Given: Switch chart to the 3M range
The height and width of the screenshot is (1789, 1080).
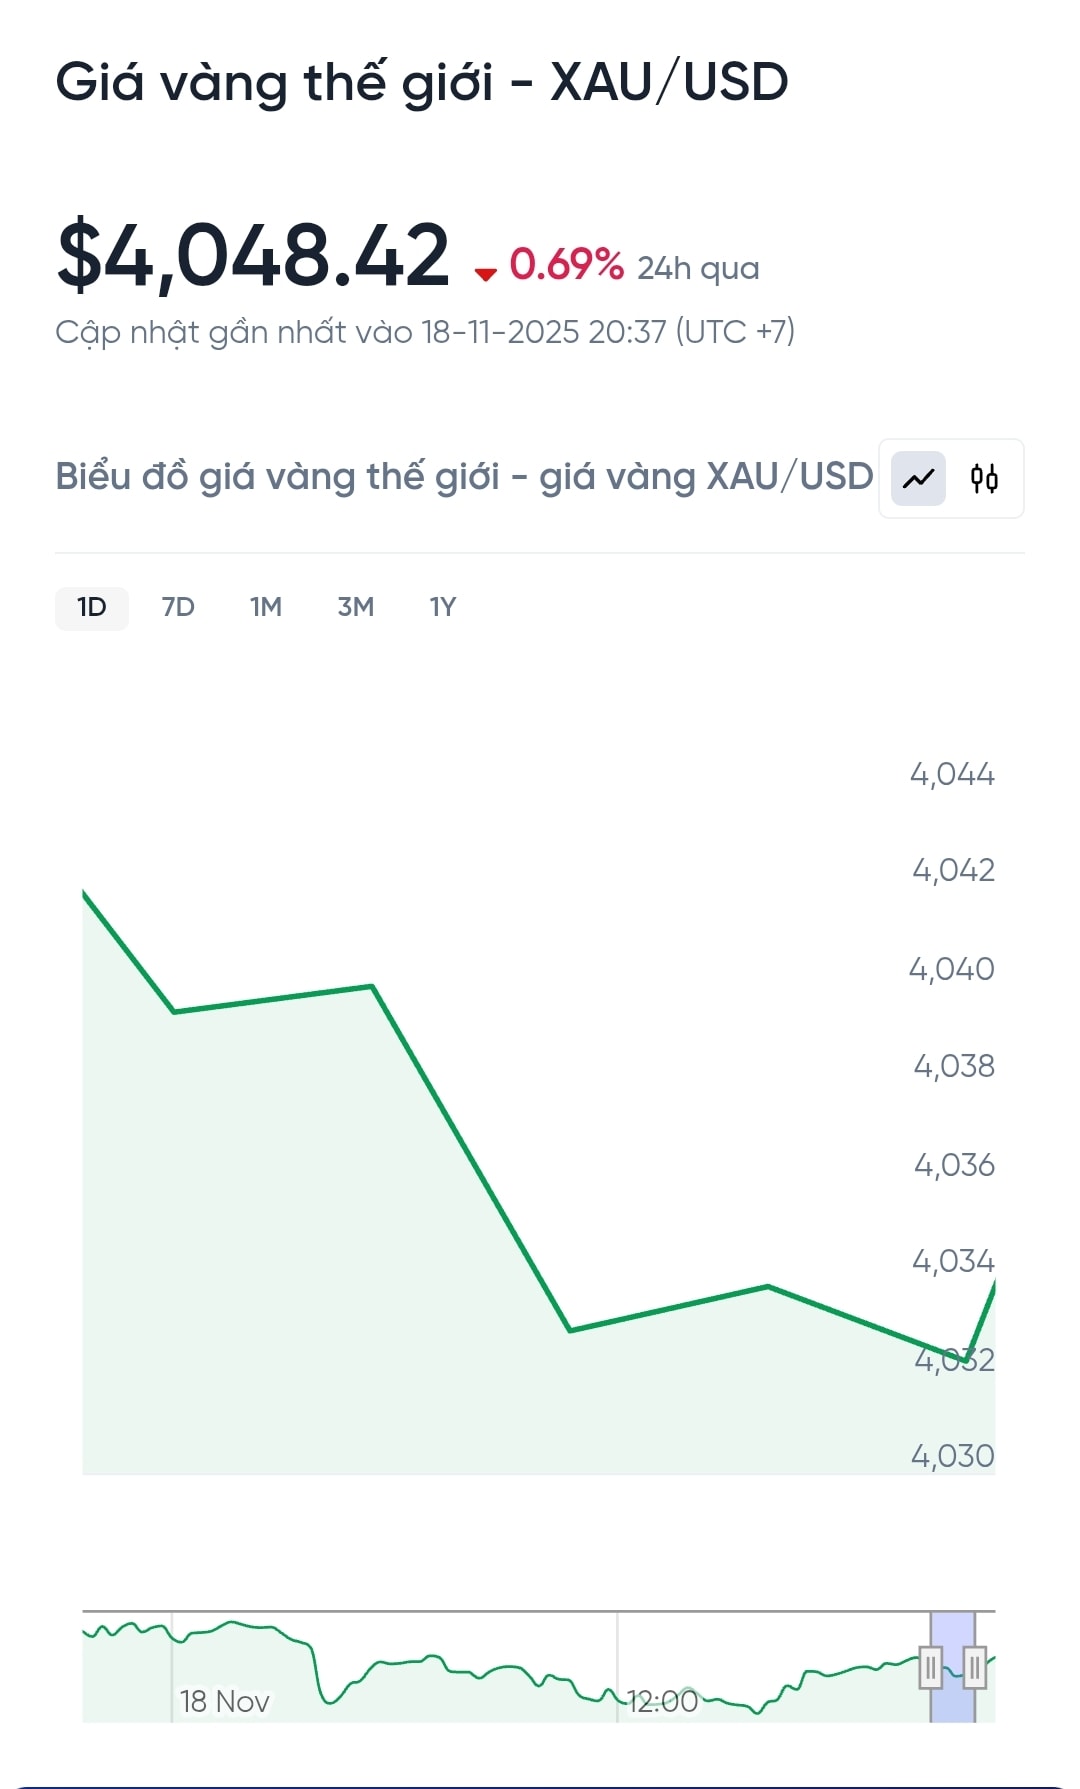Looking at the screenshot, I should 355,607.
